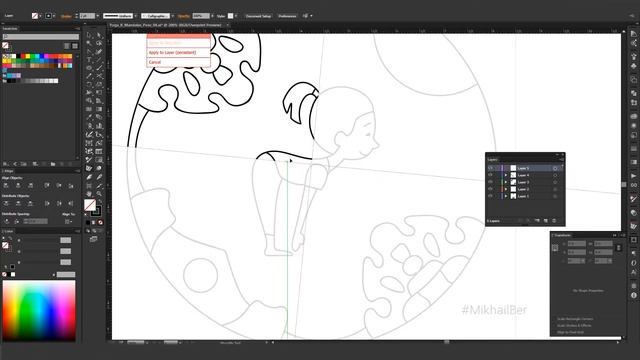640x360 pixels.
Task: Toggle Scale Strokes & Effects option
Action: pos(574,325)
